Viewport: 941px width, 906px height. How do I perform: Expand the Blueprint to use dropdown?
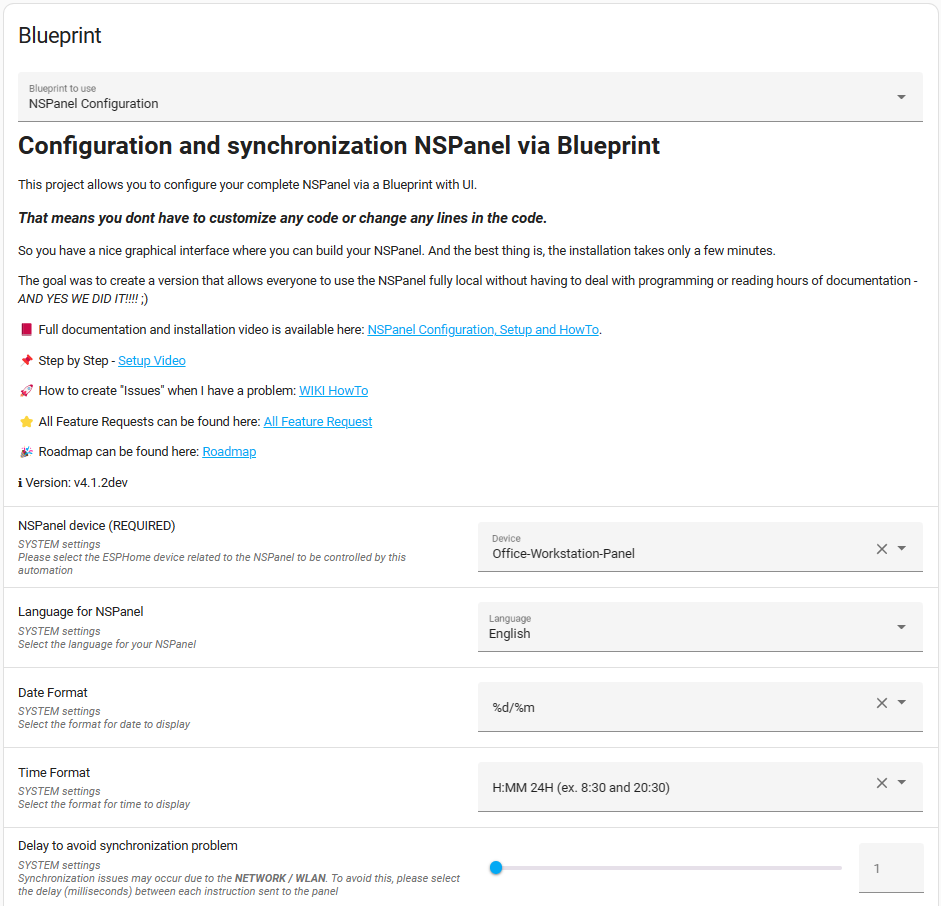pyautogui.click(x=901, y=97)
